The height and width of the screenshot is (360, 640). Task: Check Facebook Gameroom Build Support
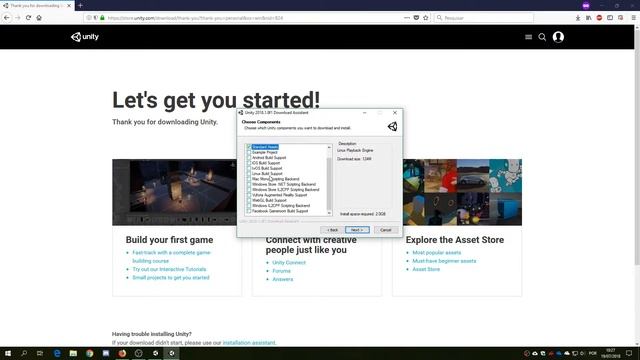pos(249,211)
